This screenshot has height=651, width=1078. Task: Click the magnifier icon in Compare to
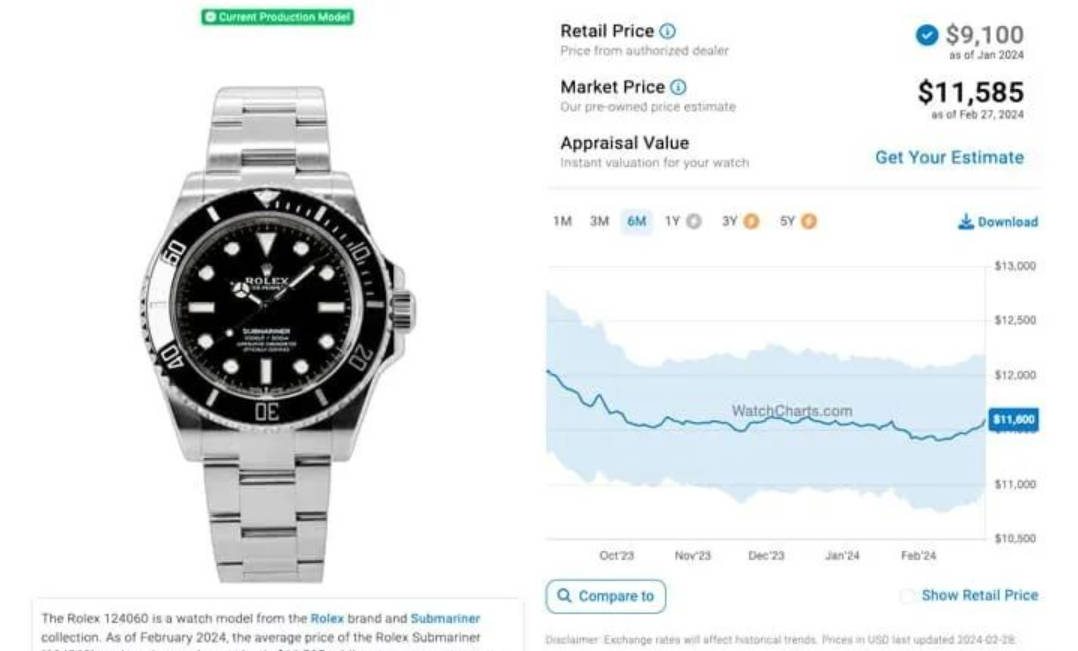(564, 596)
